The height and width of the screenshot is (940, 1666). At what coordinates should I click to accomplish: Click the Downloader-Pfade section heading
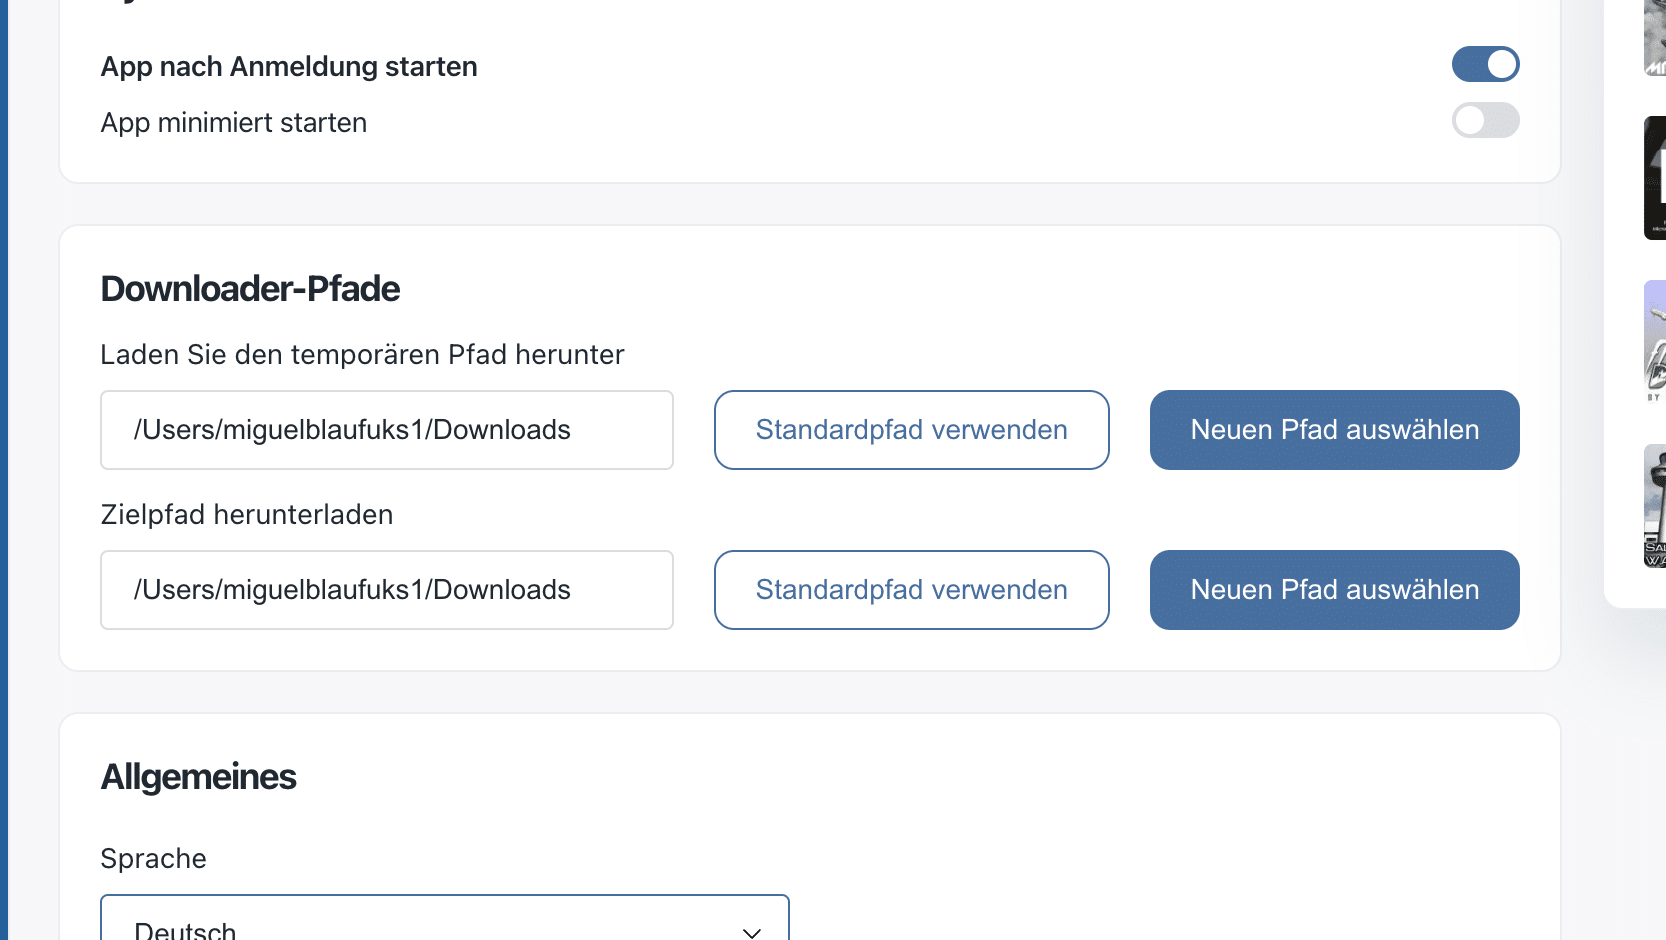click(x=250, y=289)
